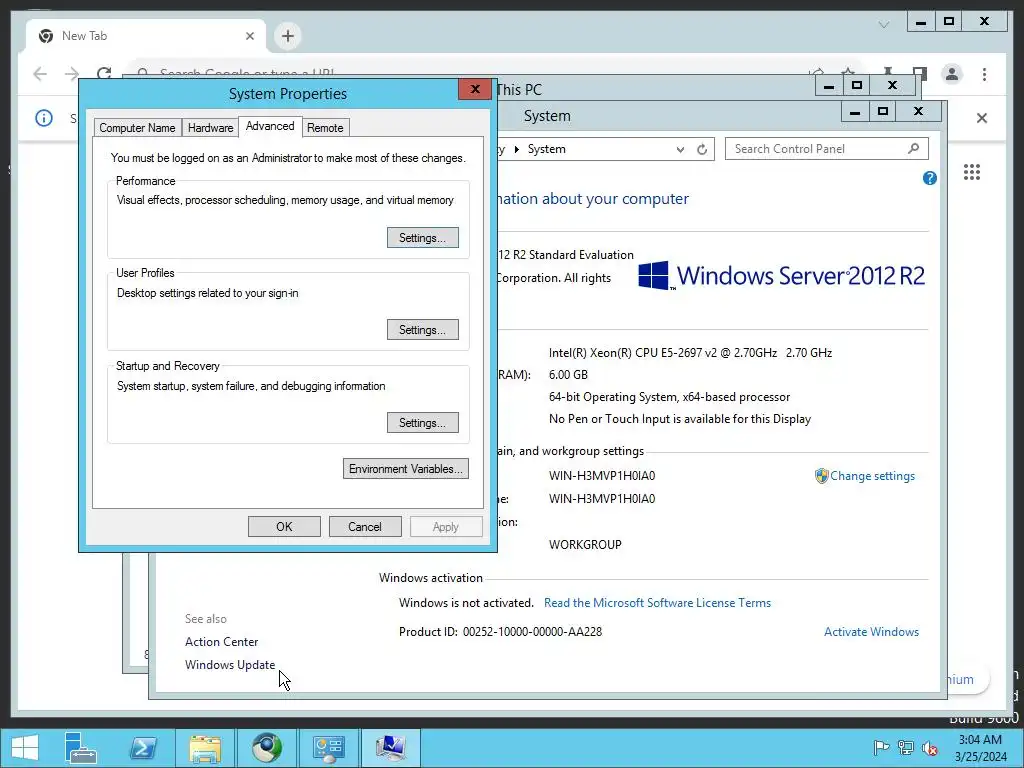Click System in the breadcrumb path
Viewport: 1024px width, 768px height.
point(547,149)
